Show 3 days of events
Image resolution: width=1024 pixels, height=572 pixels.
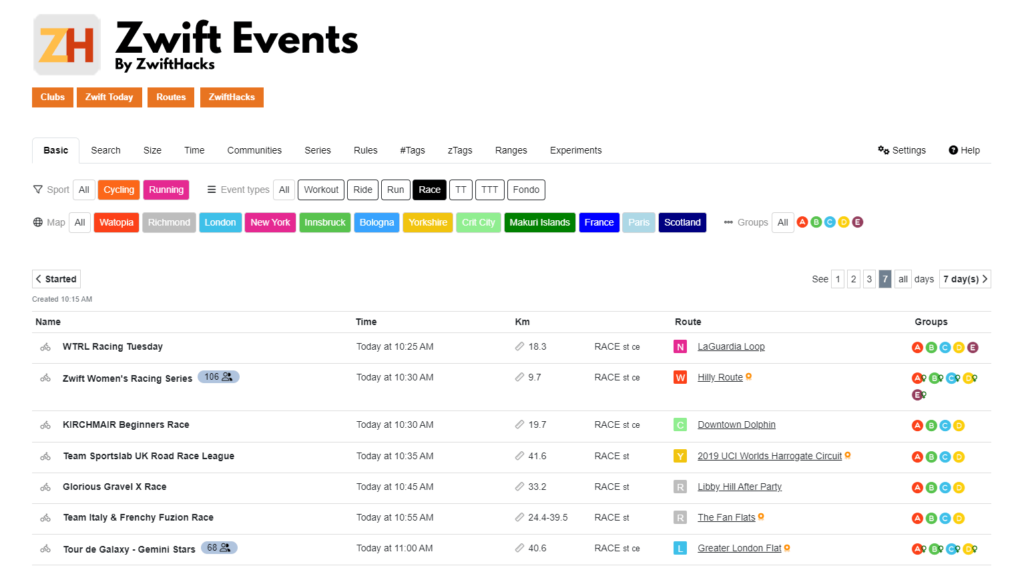click(x=869, y=279)
